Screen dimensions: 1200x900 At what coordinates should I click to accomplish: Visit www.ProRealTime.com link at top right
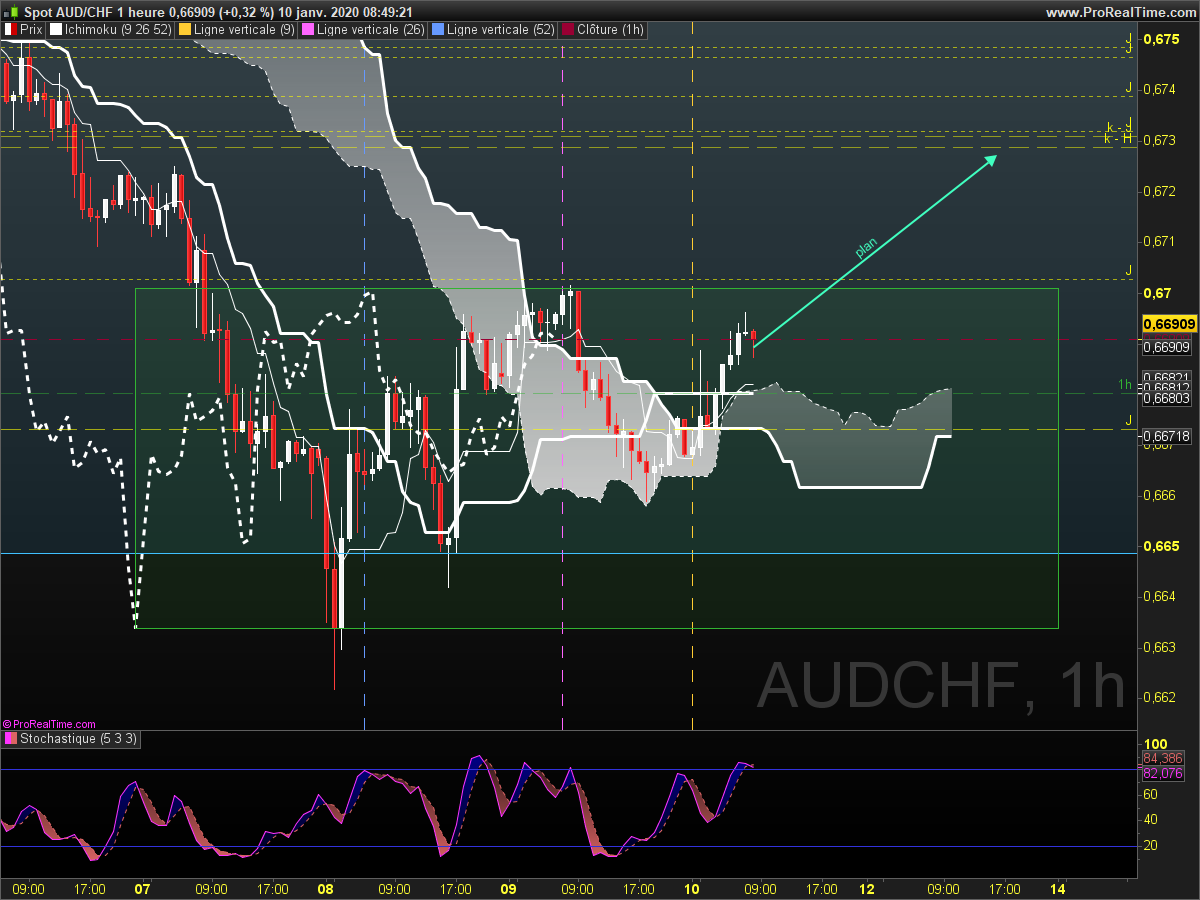tap(1121, 12)
